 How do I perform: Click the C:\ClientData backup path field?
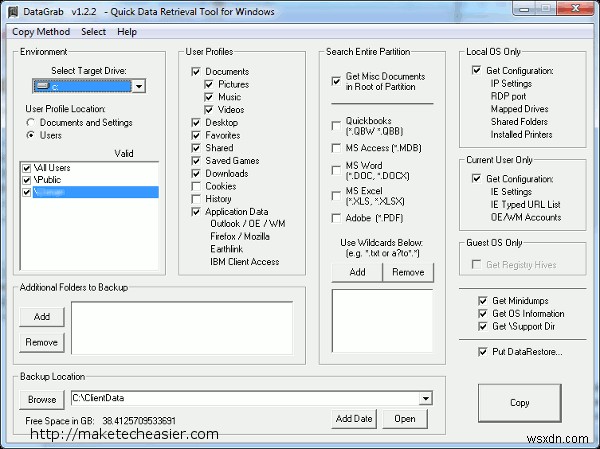pyautogui.click(x=245, y=398)
